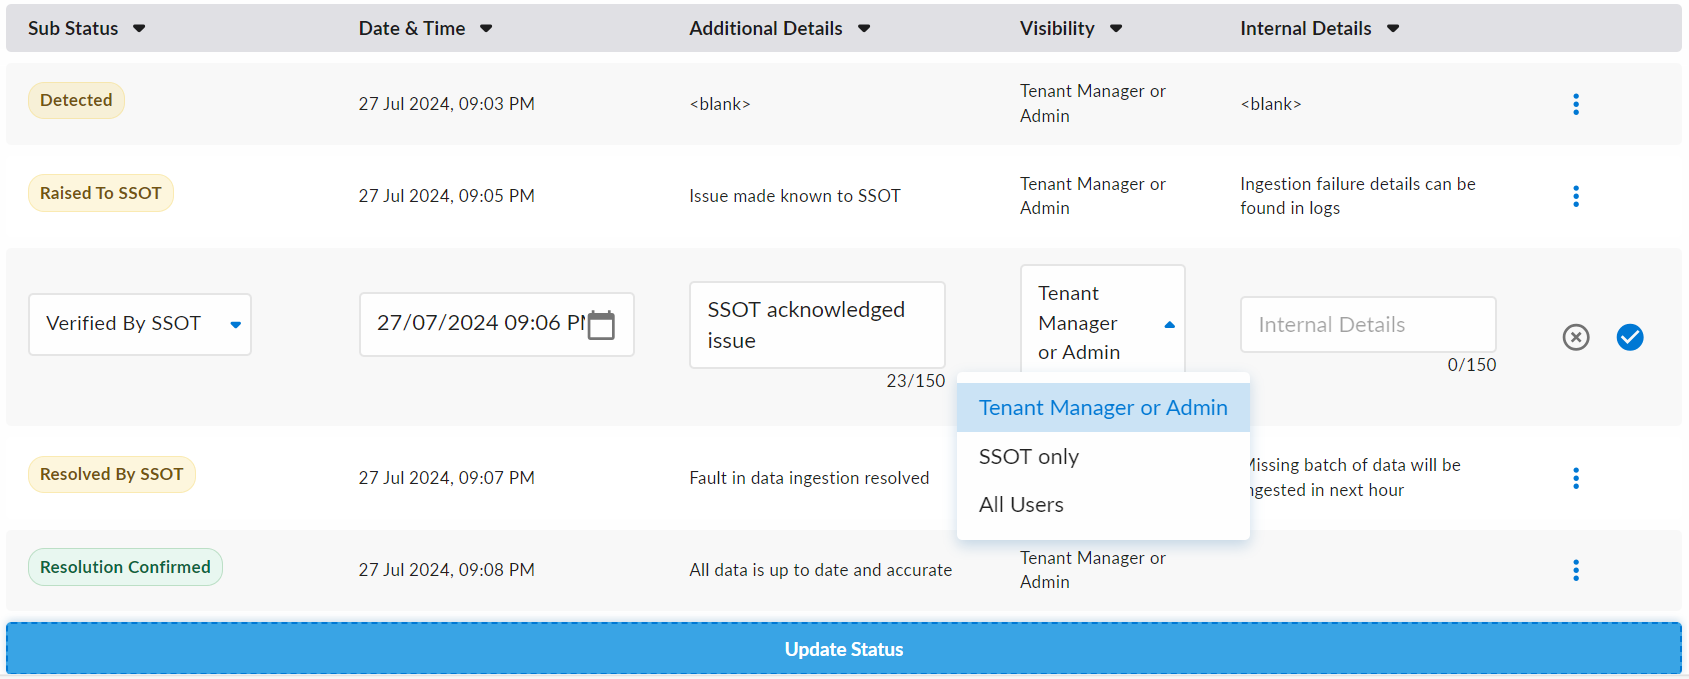Screen dimensions: 1689x679
Task: Sort by the Date & Time column arrow
Action: coord(486,29)
